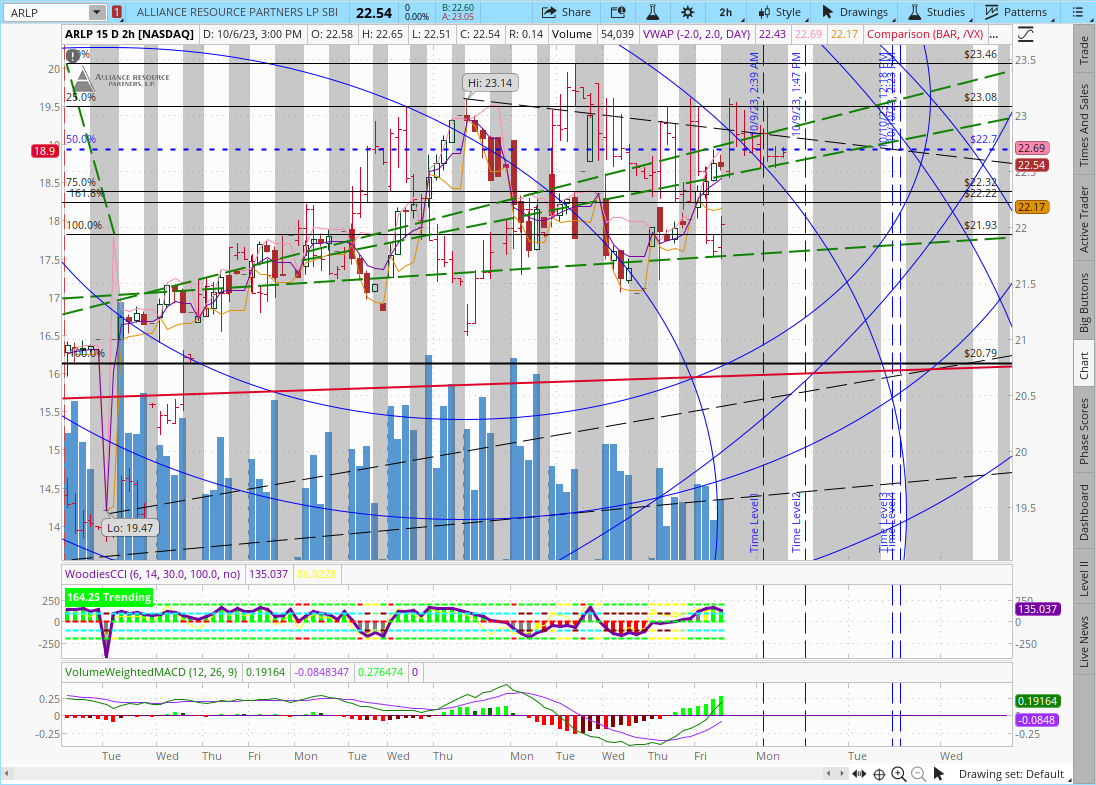The height and width of the screenshot is (785, 1096).
Task: Change the 2h timeframe selector
Action: coord(726,13)
